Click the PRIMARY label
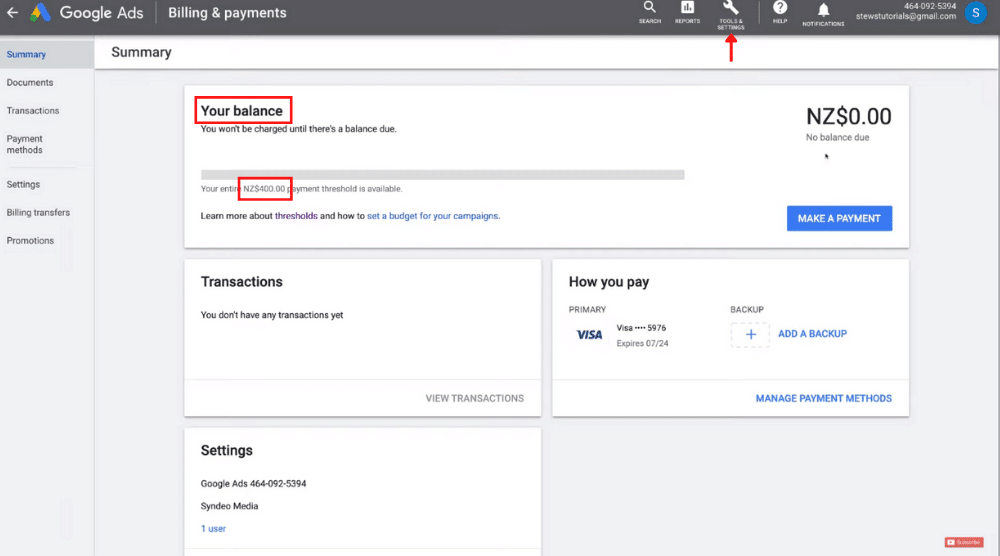Screen dimensions: 1000x556 click(587, 310)
